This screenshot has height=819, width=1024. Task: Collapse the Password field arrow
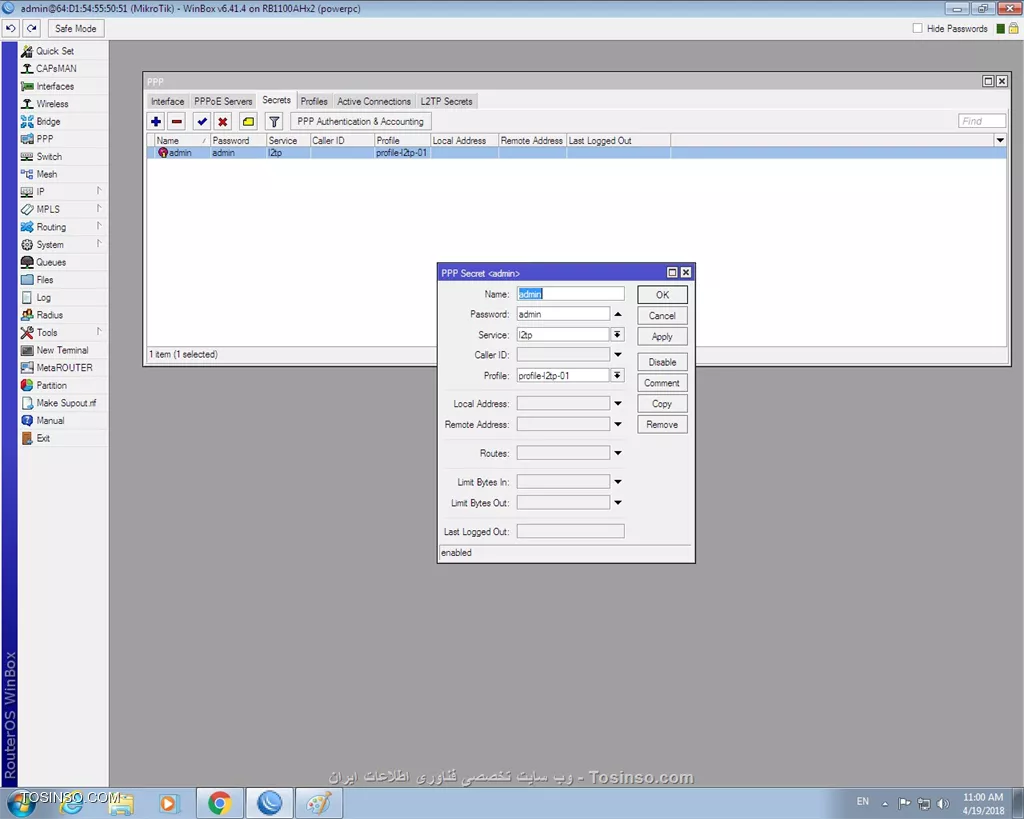click(x=618, y=314)
